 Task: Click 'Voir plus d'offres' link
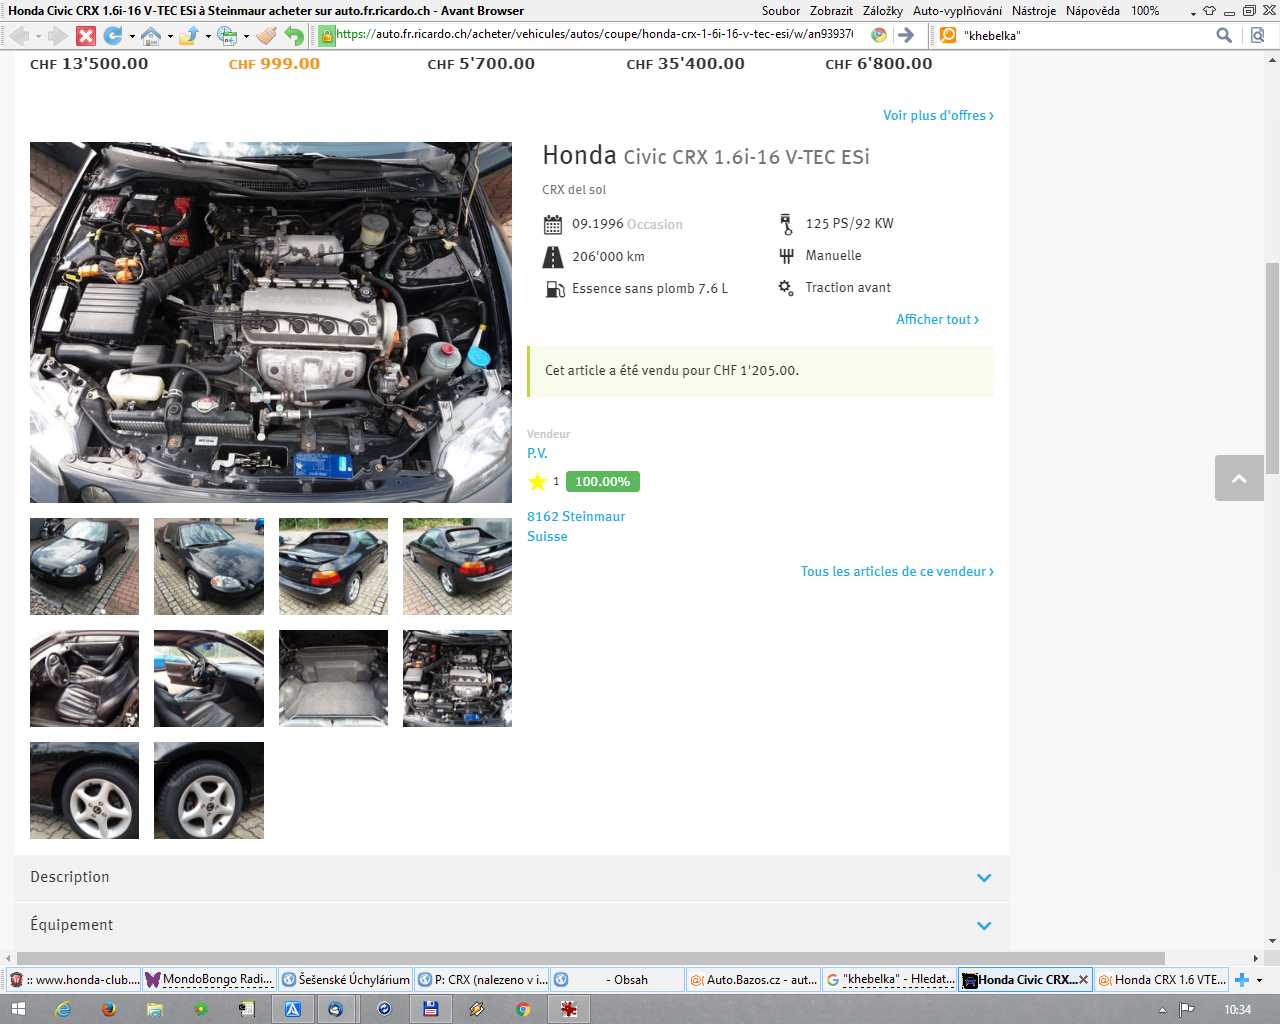click(937, 115)
